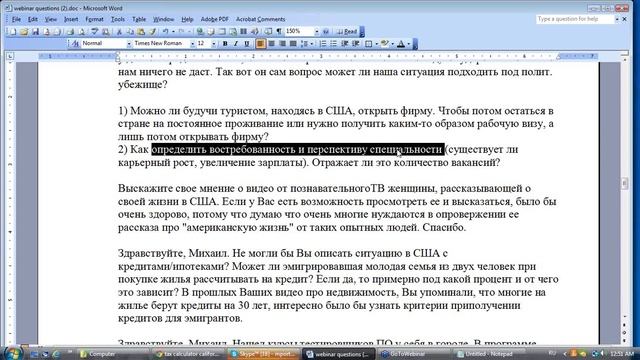The width and height of the screenshot is (640, 360).
Task: Open the Format menu
Action: point(94,19)
